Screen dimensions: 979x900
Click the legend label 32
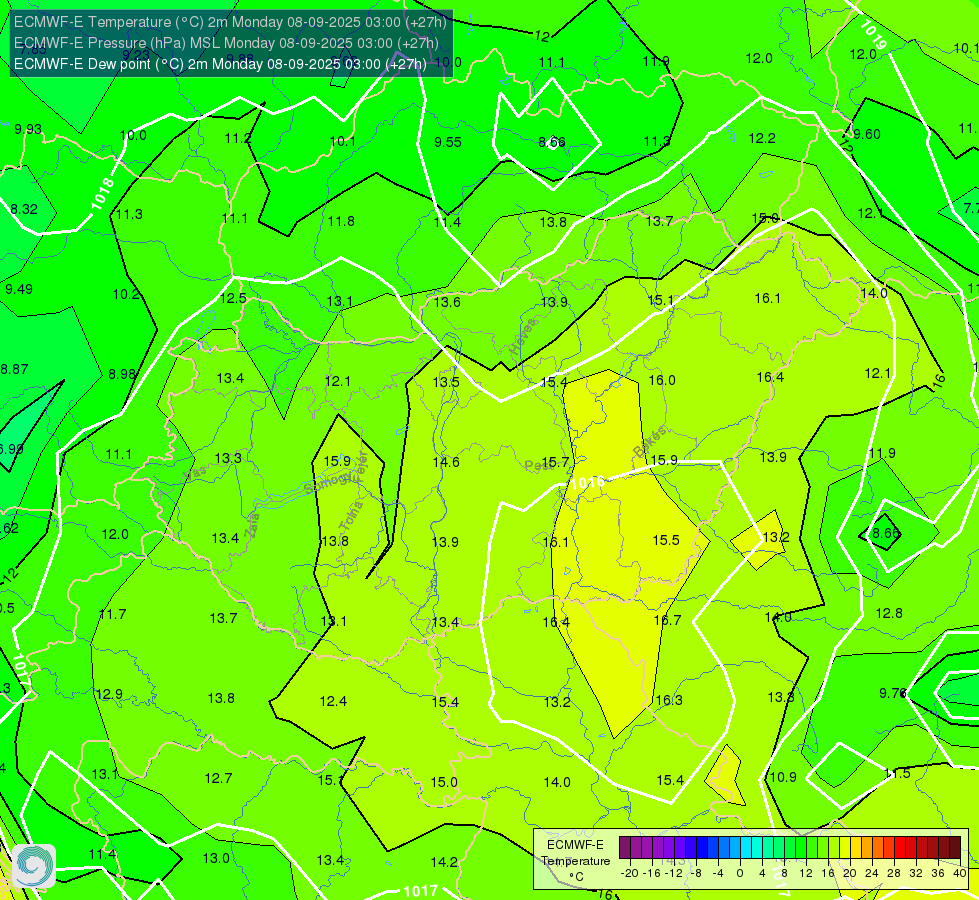click(915, 873)
